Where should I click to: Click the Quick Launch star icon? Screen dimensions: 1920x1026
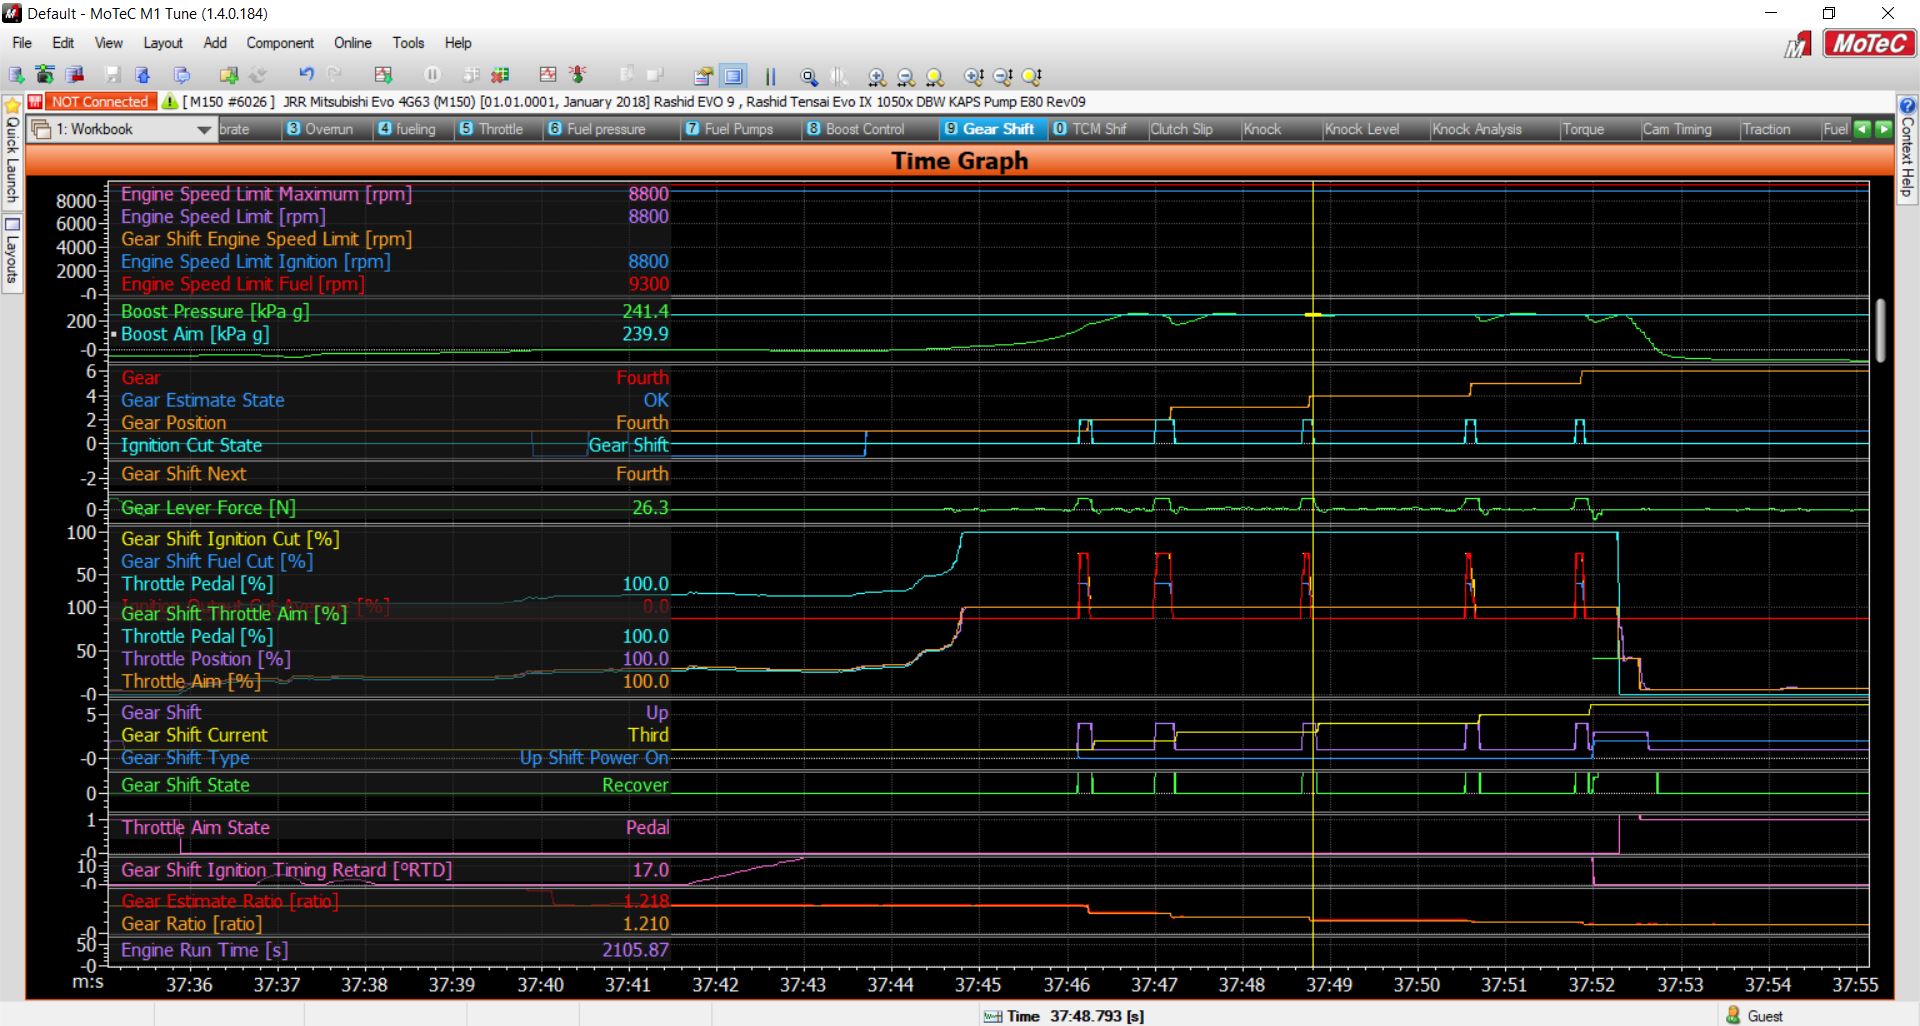pyautogui.click(x=12, y=105)
